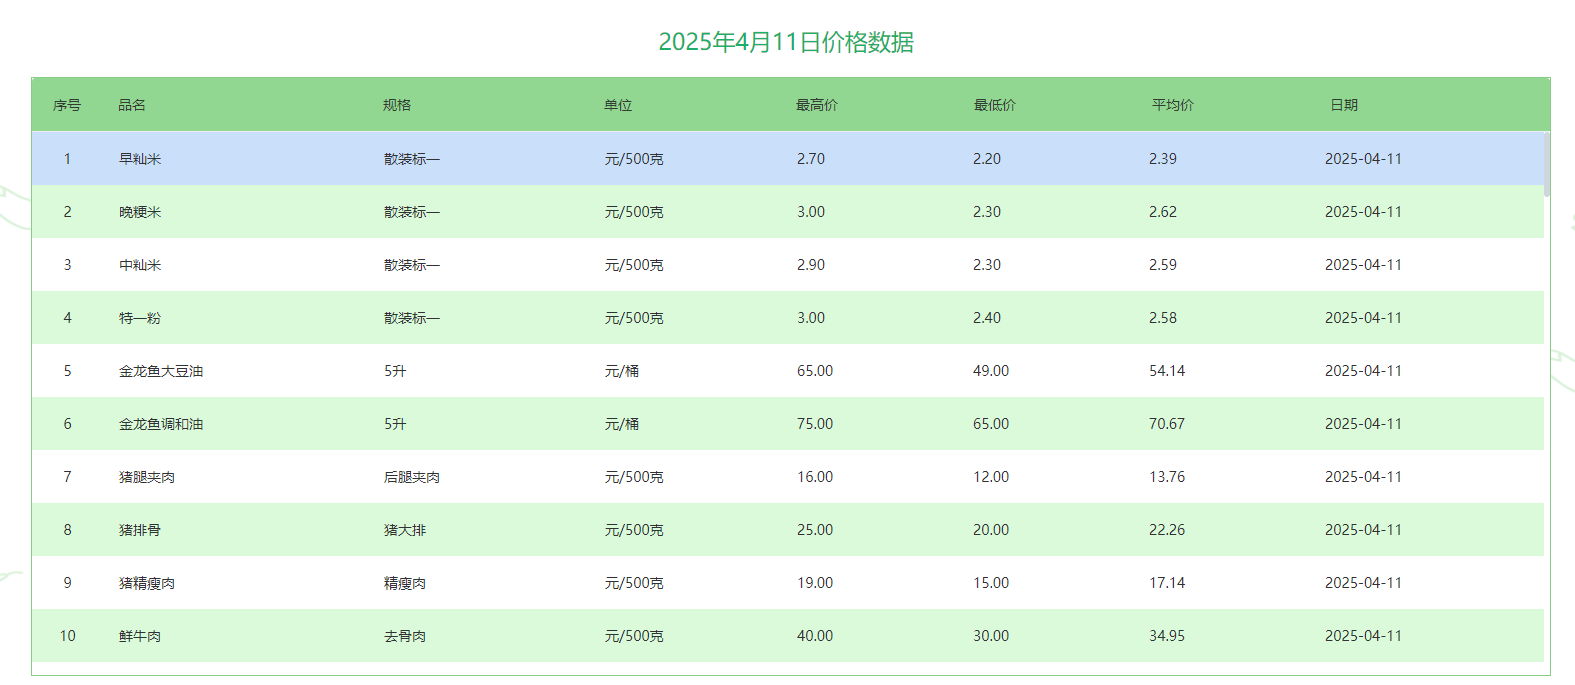
Task: Select the 早籼米 row name cell
Action: point(140,159)
